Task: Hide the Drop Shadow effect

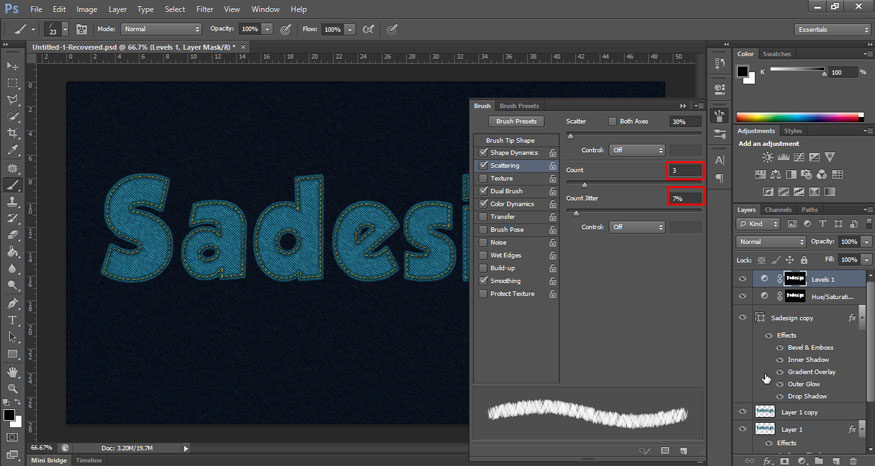Action: pyautogui.click(x=780, y=396)
